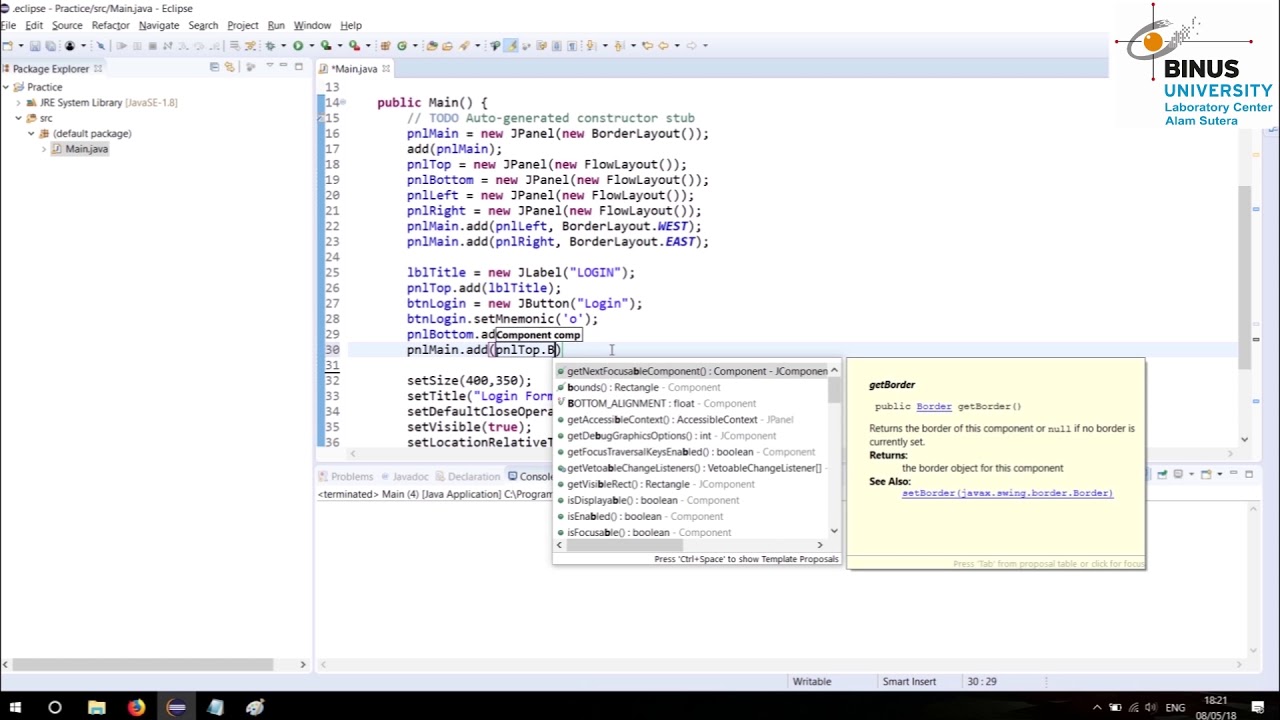
Task: Close the Main.java editor tab
Action: pos(386,69)
